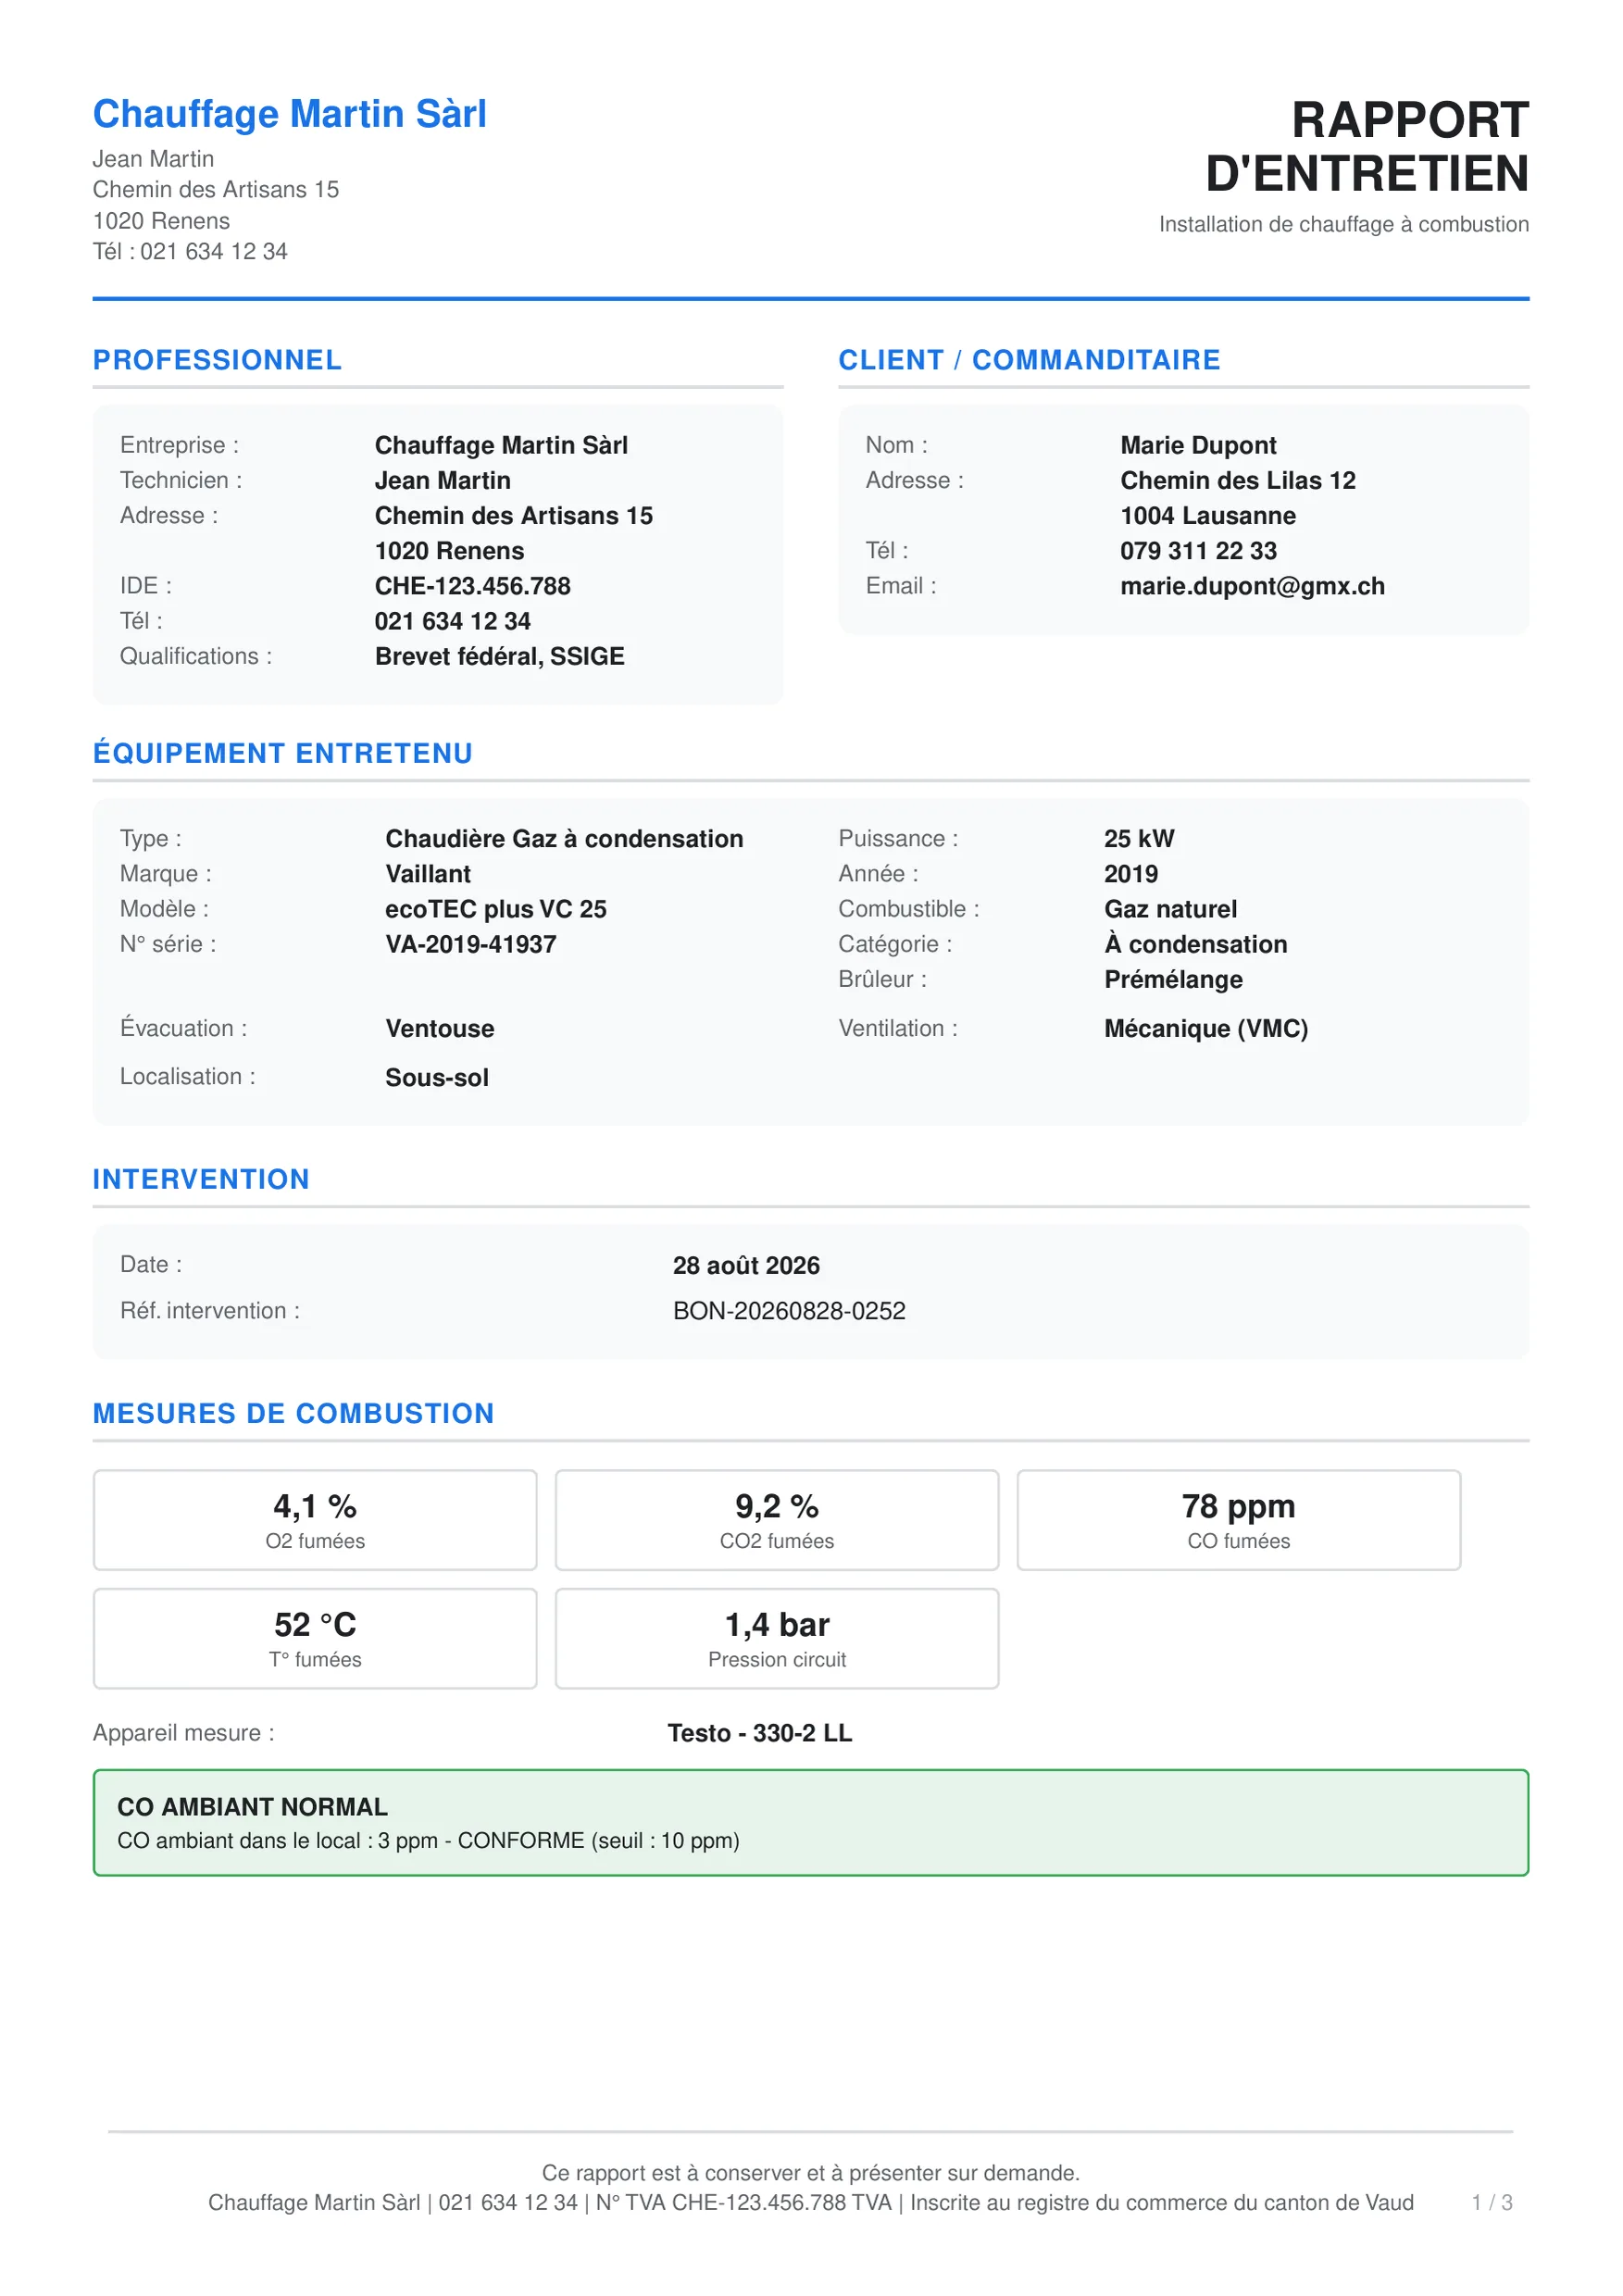Click model ecoTEC plus VC 25
This screenshot has height=2296, width=1623.
tap(496, 909)
